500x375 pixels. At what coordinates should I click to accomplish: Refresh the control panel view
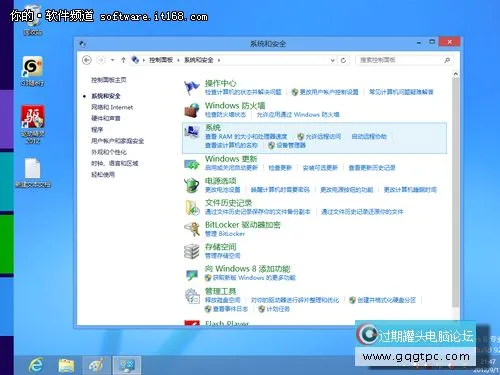tap(343, 60)
